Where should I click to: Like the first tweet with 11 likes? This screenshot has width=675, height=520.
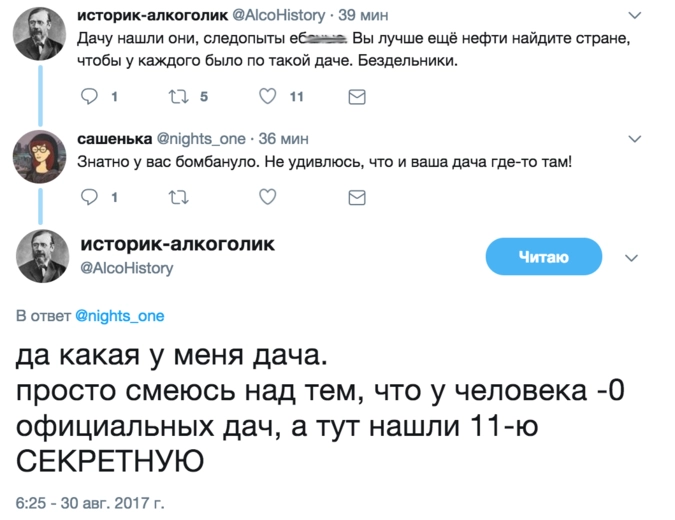point(267,97)
